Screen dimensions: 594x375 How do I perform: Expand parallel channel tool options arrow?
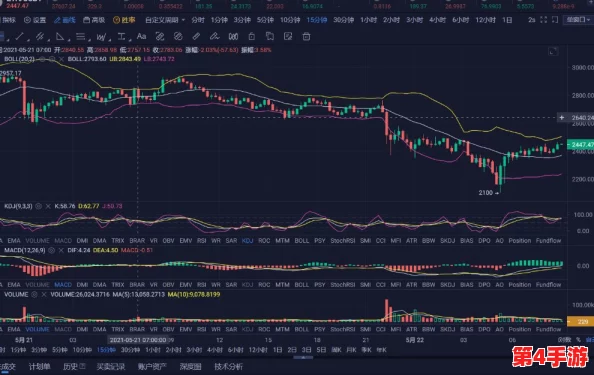click(48, 40)
